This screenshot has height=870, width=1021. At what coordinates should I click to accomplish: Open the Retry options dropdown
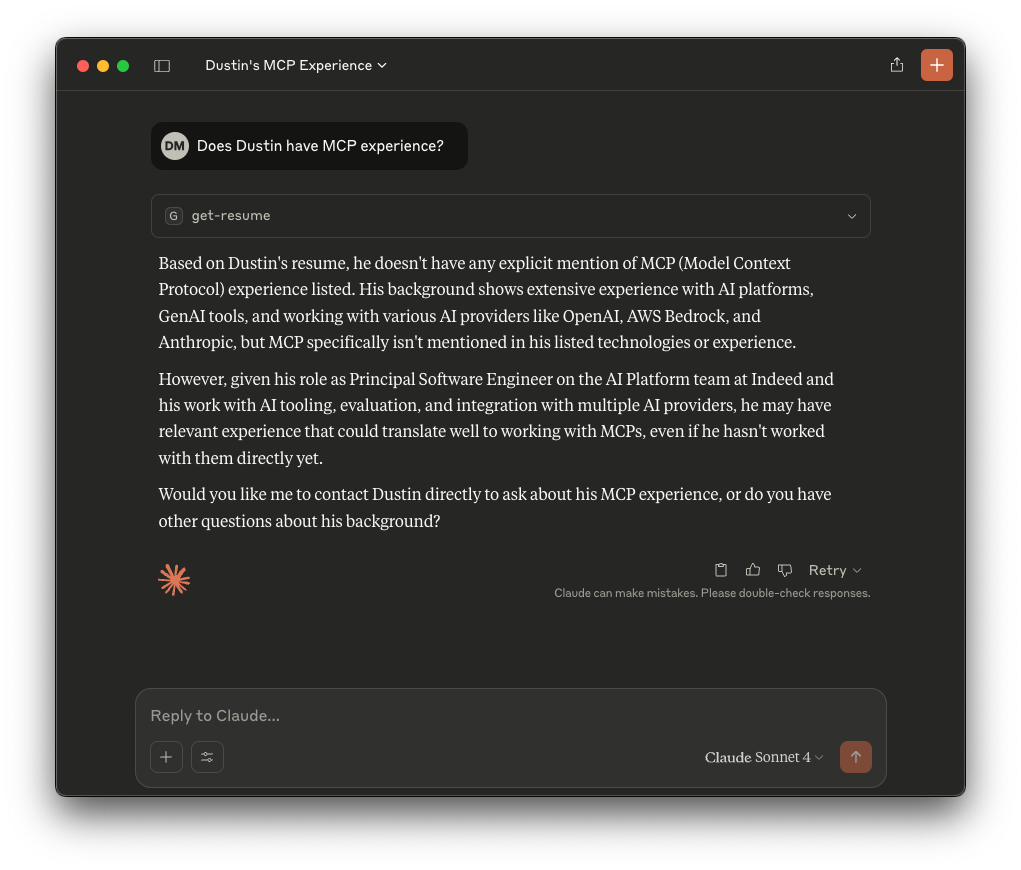[835, 570]
